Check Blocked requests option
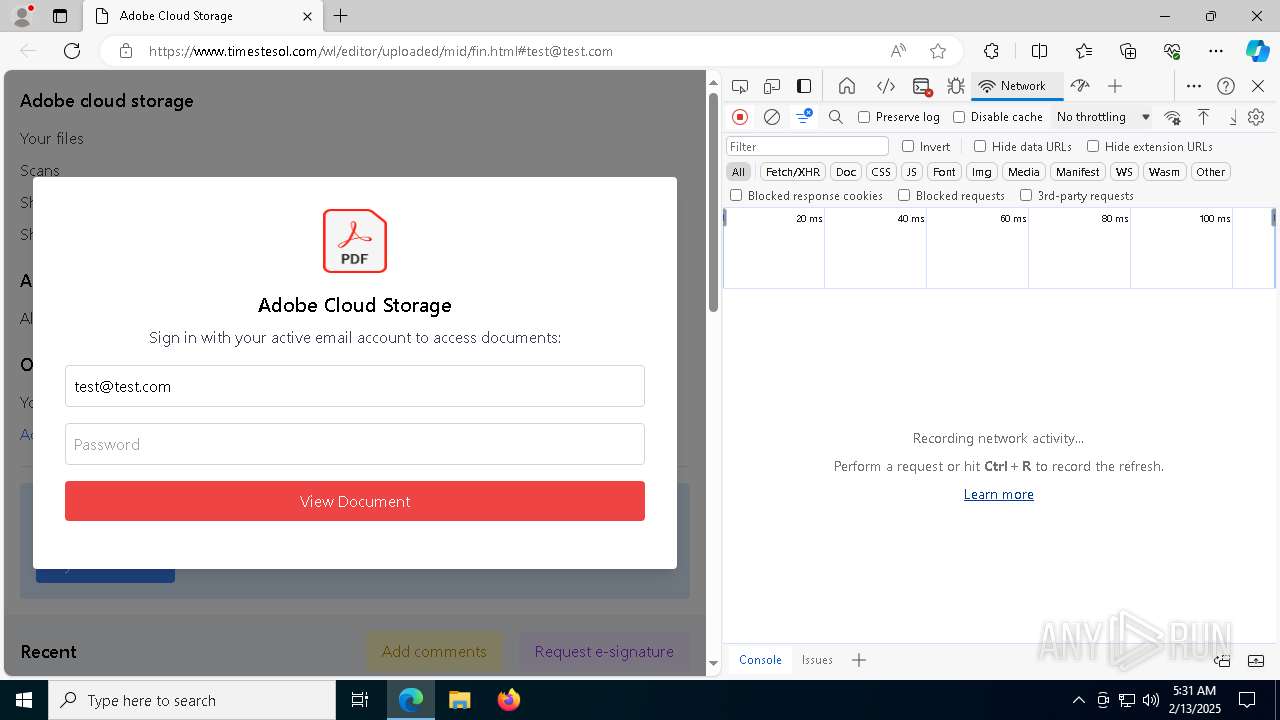 click(904, 196)
